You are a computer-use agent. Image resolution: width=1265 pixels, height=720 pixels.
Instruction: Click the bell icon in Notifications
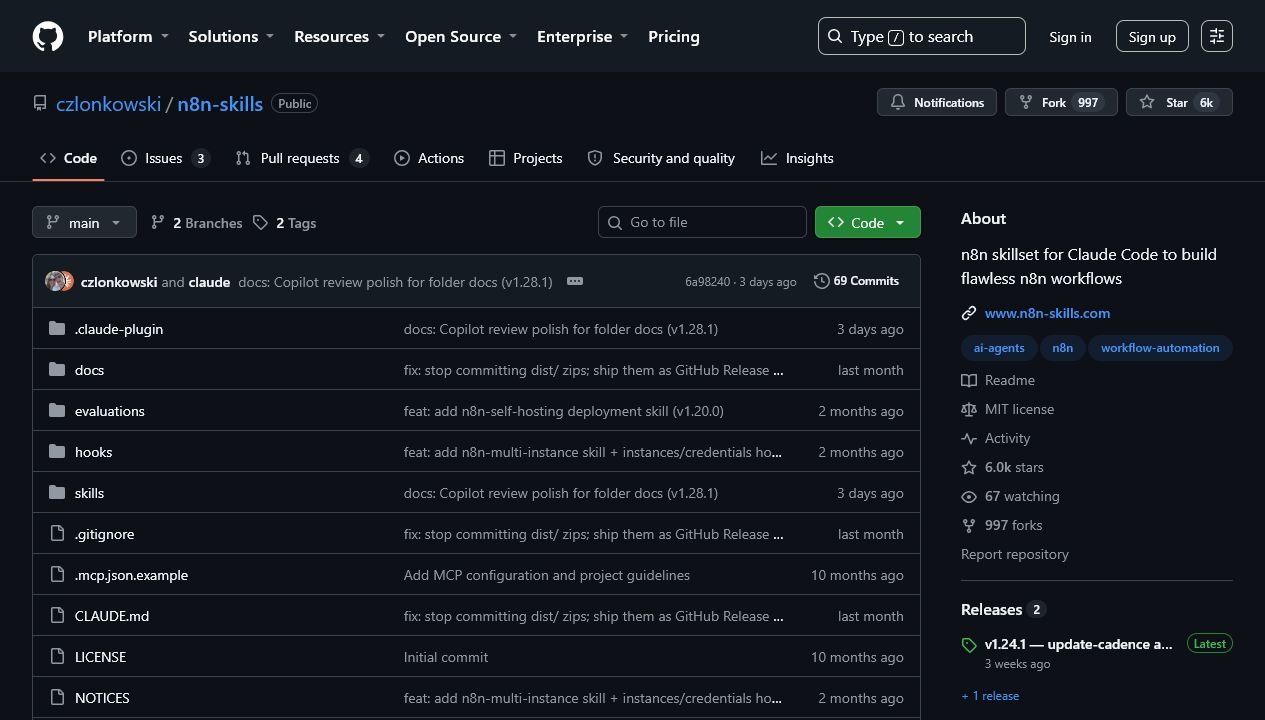pos(898,103)
